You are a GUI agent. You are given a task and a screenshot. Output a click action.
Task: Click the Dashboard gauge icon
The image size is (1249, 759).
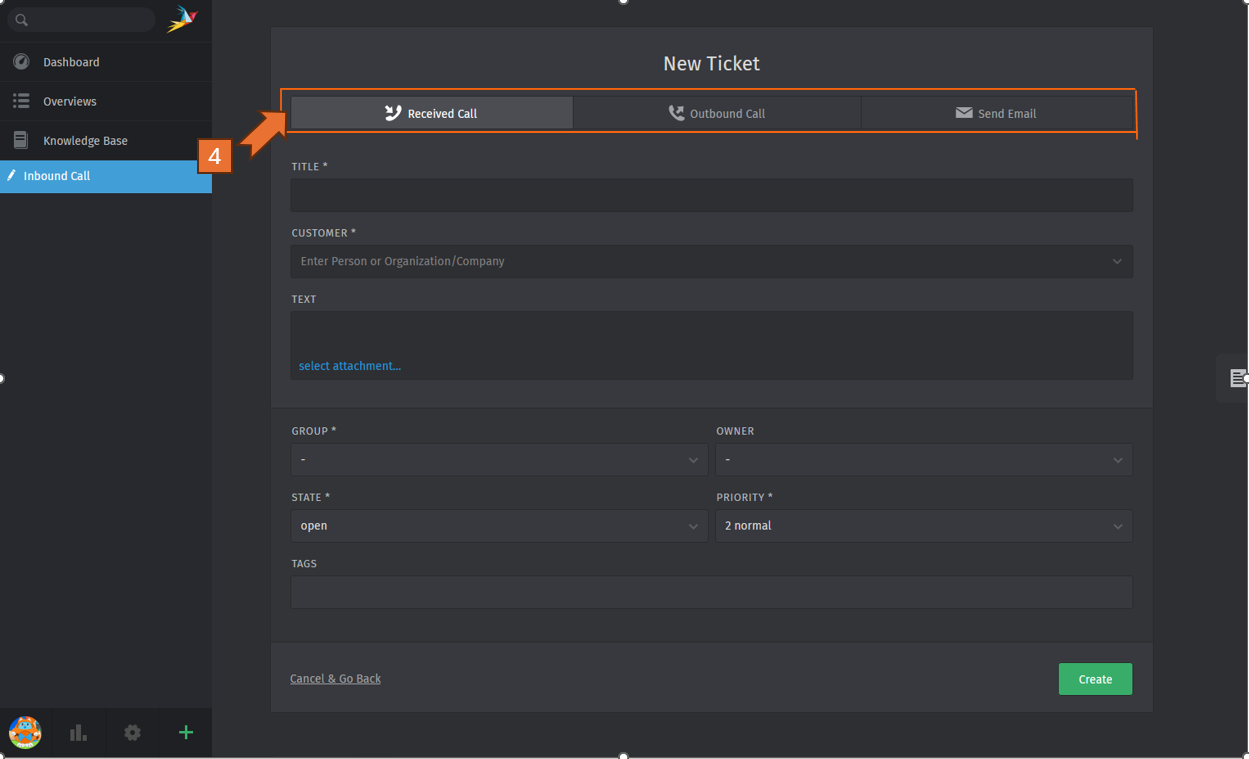(x=21, y=62)
